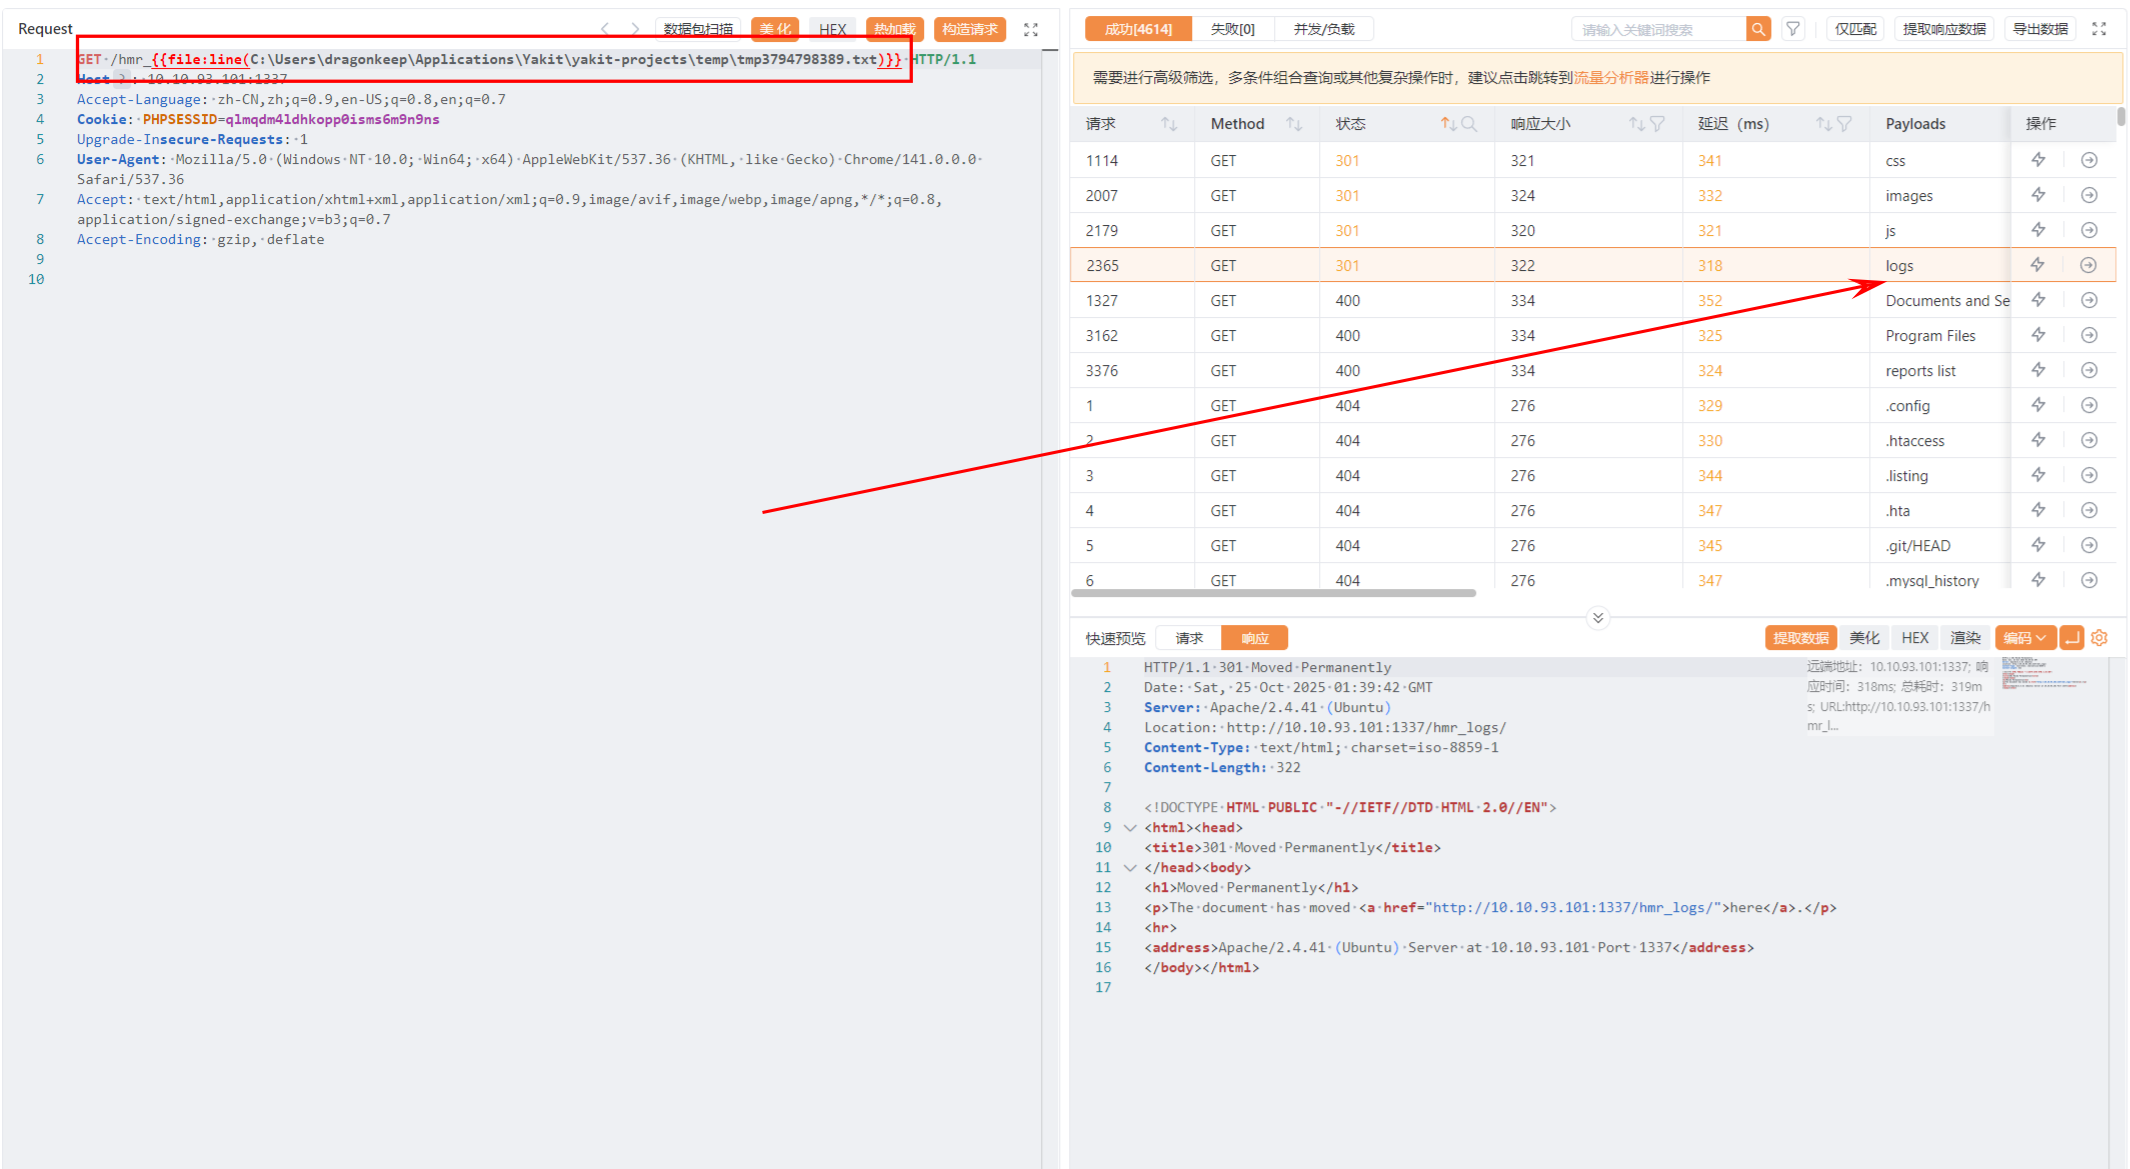Click arrow-circle detail icon in css row

tap(2089, 160)
